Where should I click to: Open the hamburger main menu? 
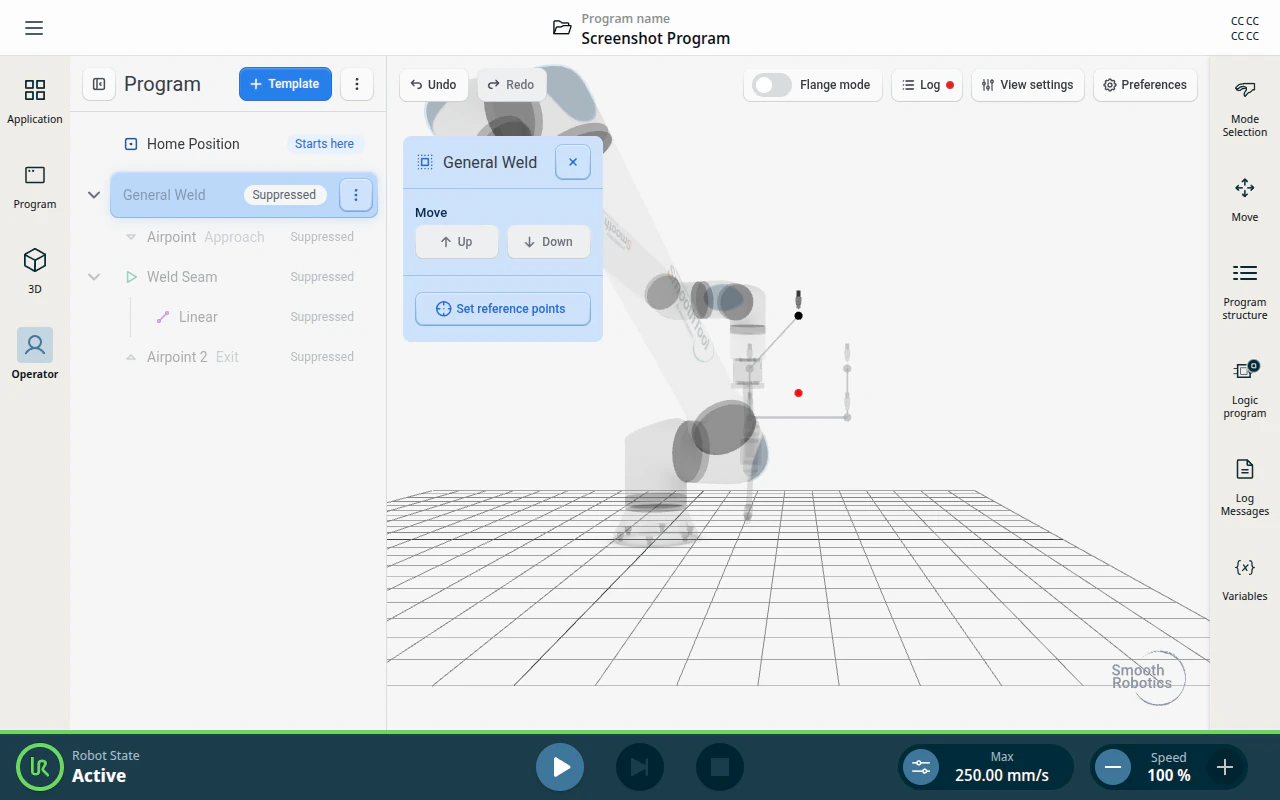pos(34,28)
